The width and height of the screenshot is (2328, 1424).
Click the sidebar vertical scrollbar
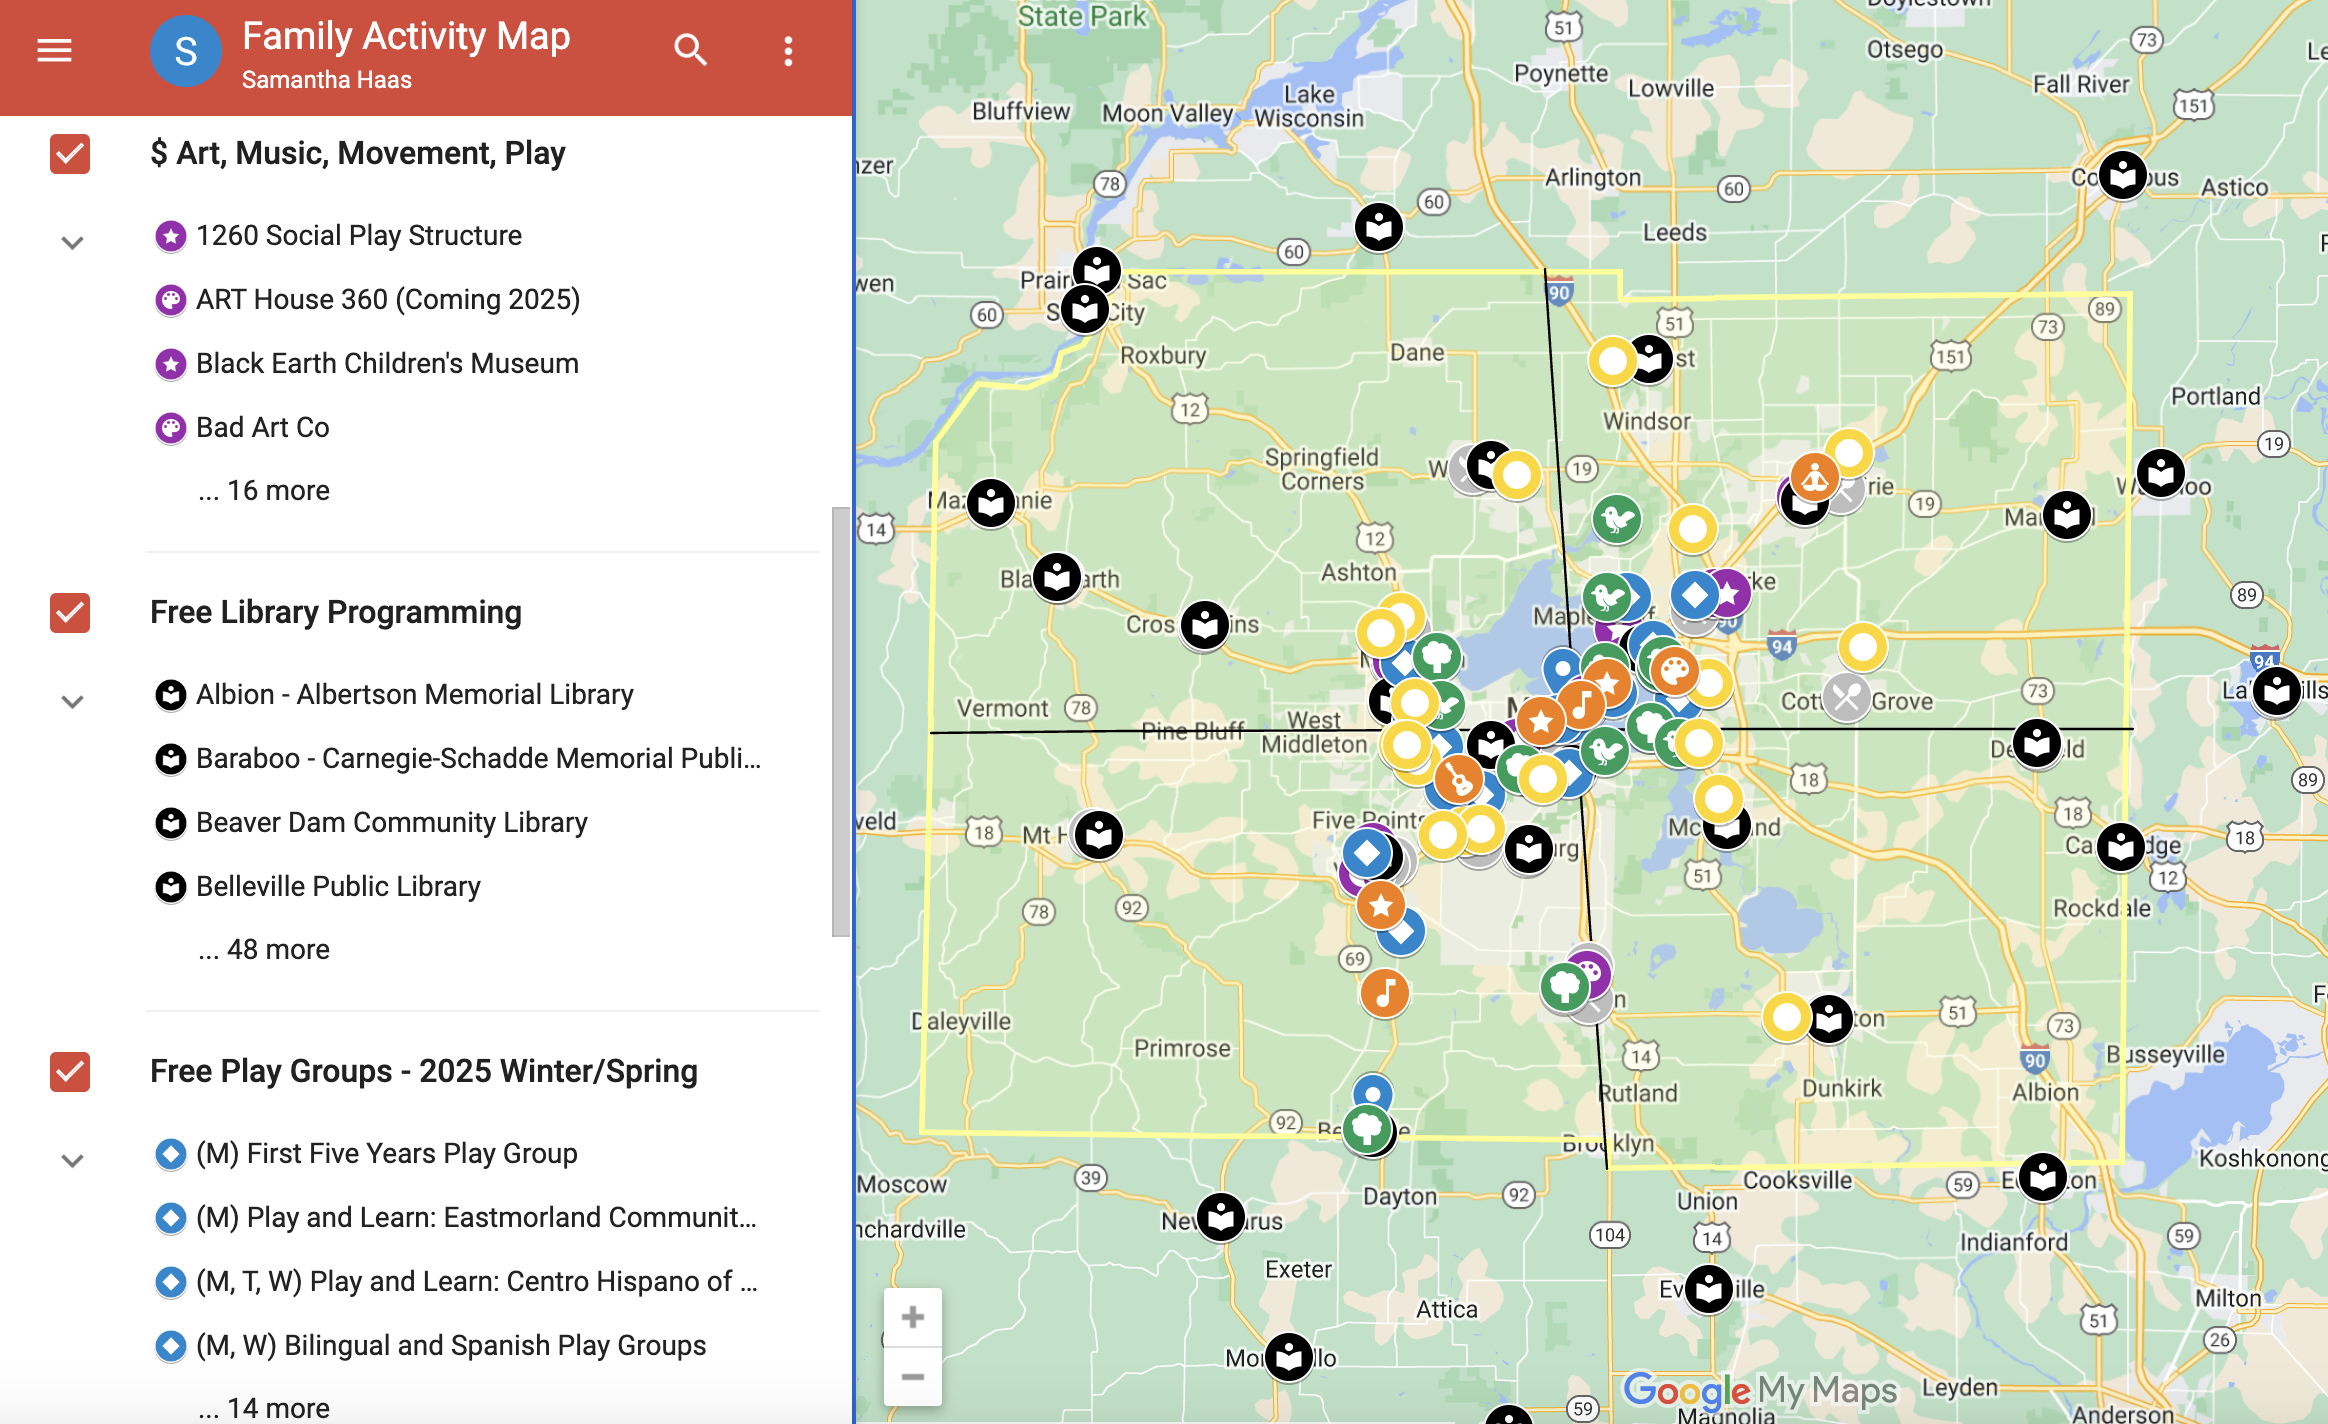[840, 720]
